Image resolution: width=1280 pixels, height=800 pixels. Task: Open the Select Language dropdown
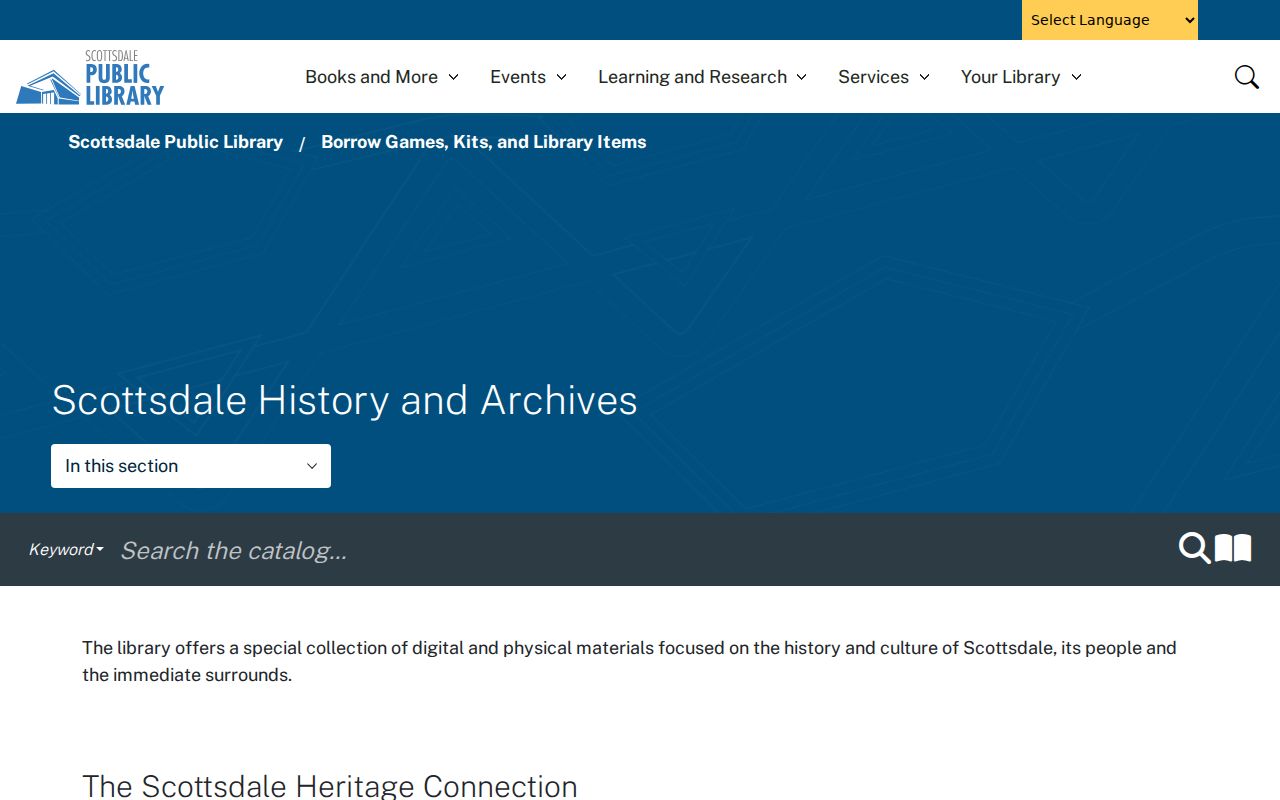point(1110,20)
